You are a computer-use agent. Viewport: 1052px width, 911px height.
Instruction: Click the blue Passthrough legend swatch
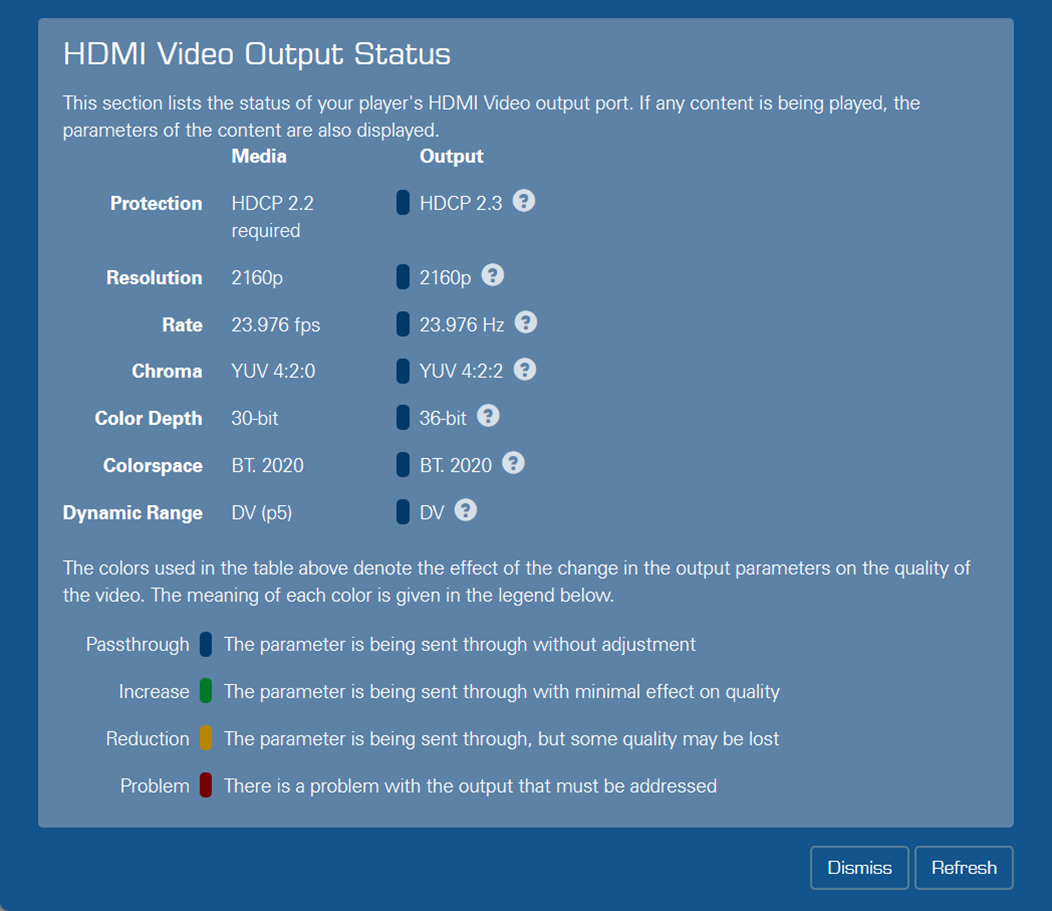point(206,644)
